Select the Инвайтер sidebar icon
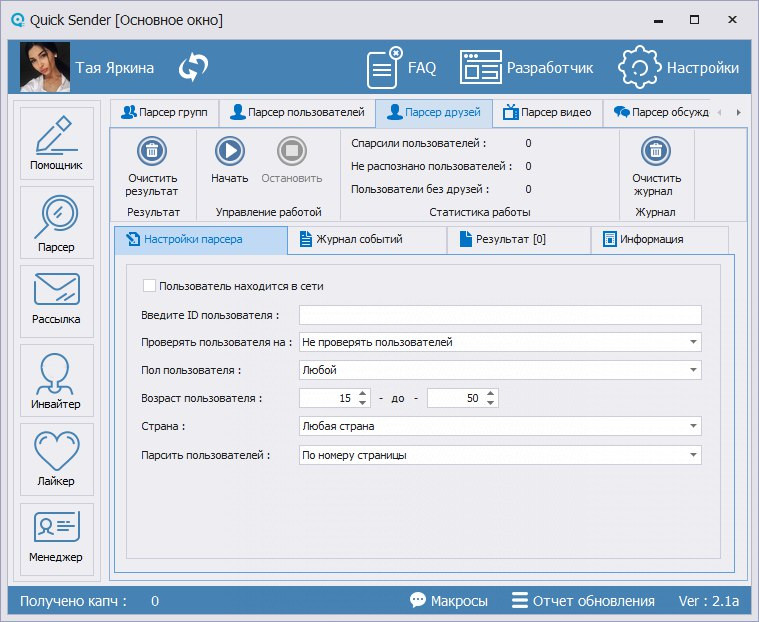The image size is (759, 622). [x=56, y=381]
